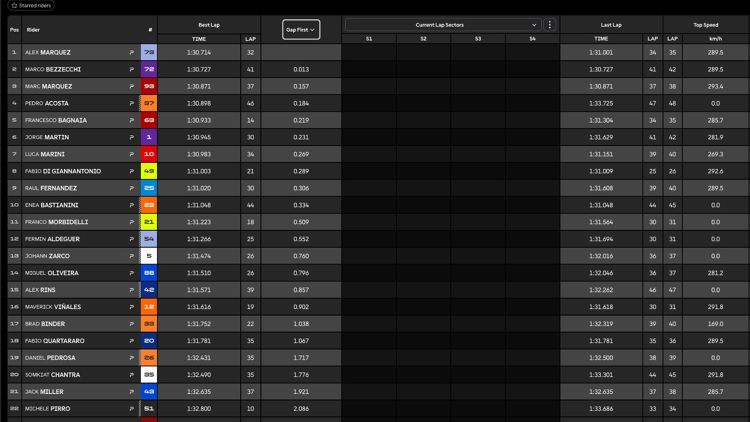Click the Best Lap column header
The width and height of the screenshot is (750, 422).
[209, 24]
